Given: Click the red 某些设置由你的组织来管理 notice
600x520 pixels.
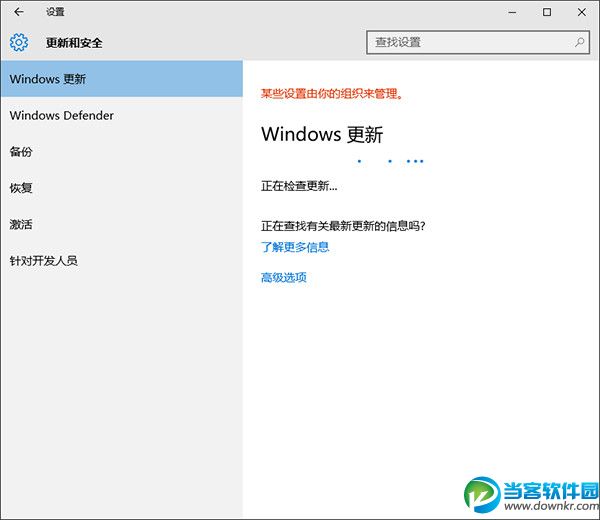Looking at the screenshot, I should click(332, 93).
